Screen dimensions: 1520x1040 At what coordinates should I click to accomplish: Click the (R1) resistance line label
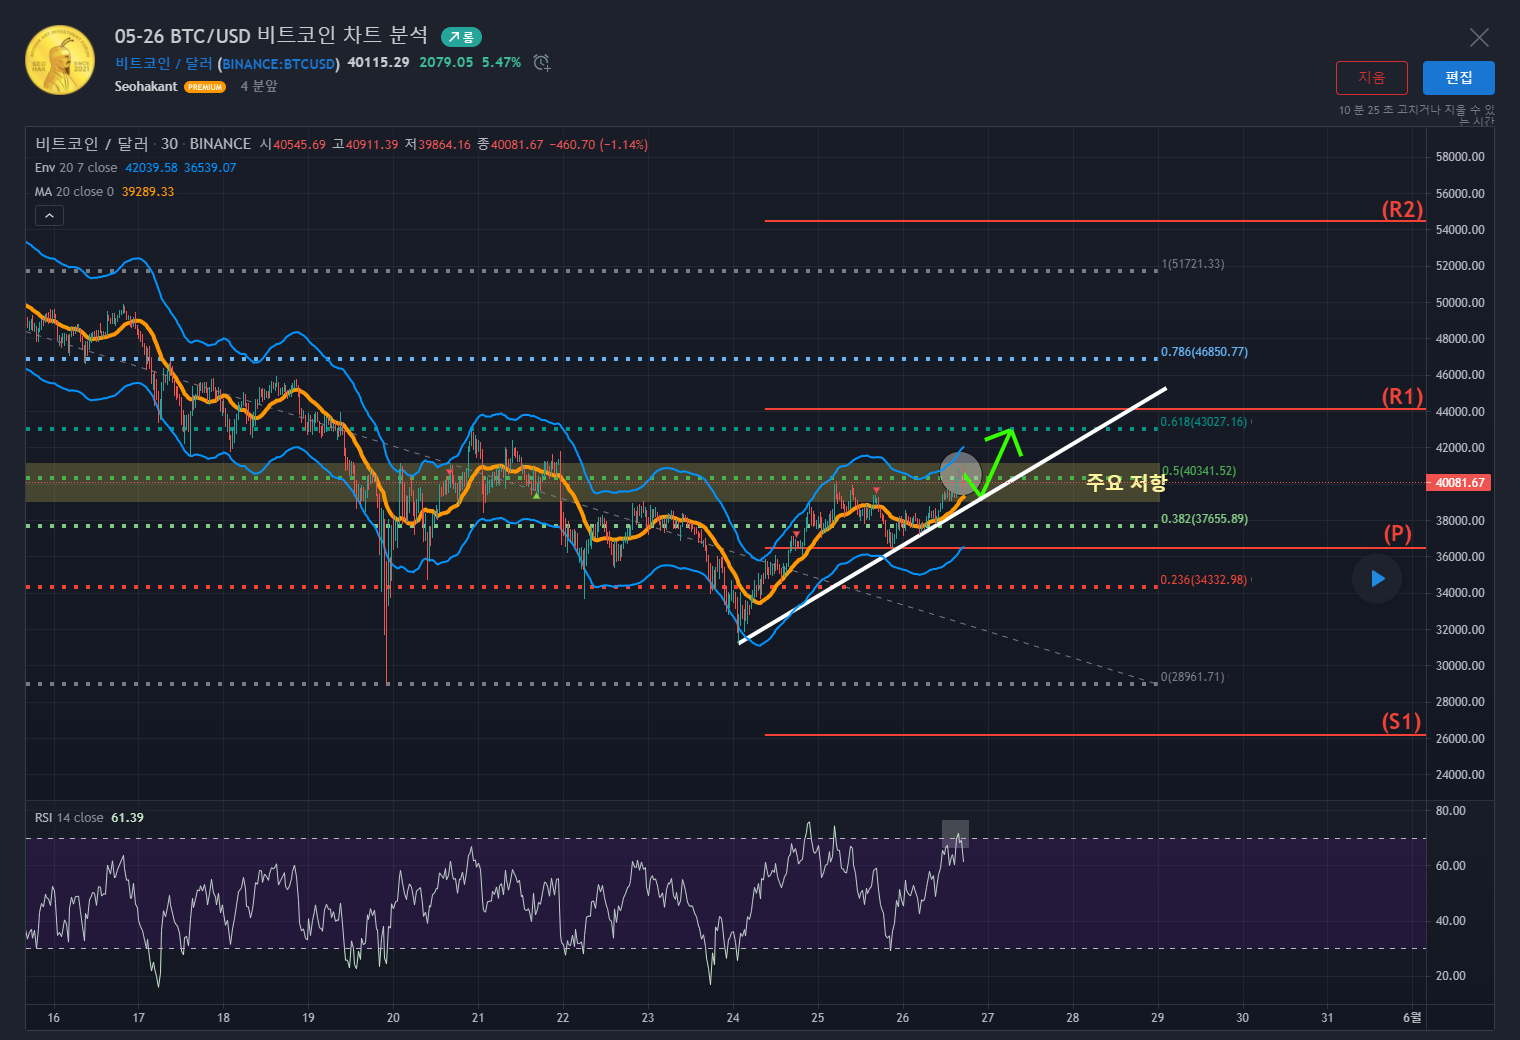(1402, 397)
